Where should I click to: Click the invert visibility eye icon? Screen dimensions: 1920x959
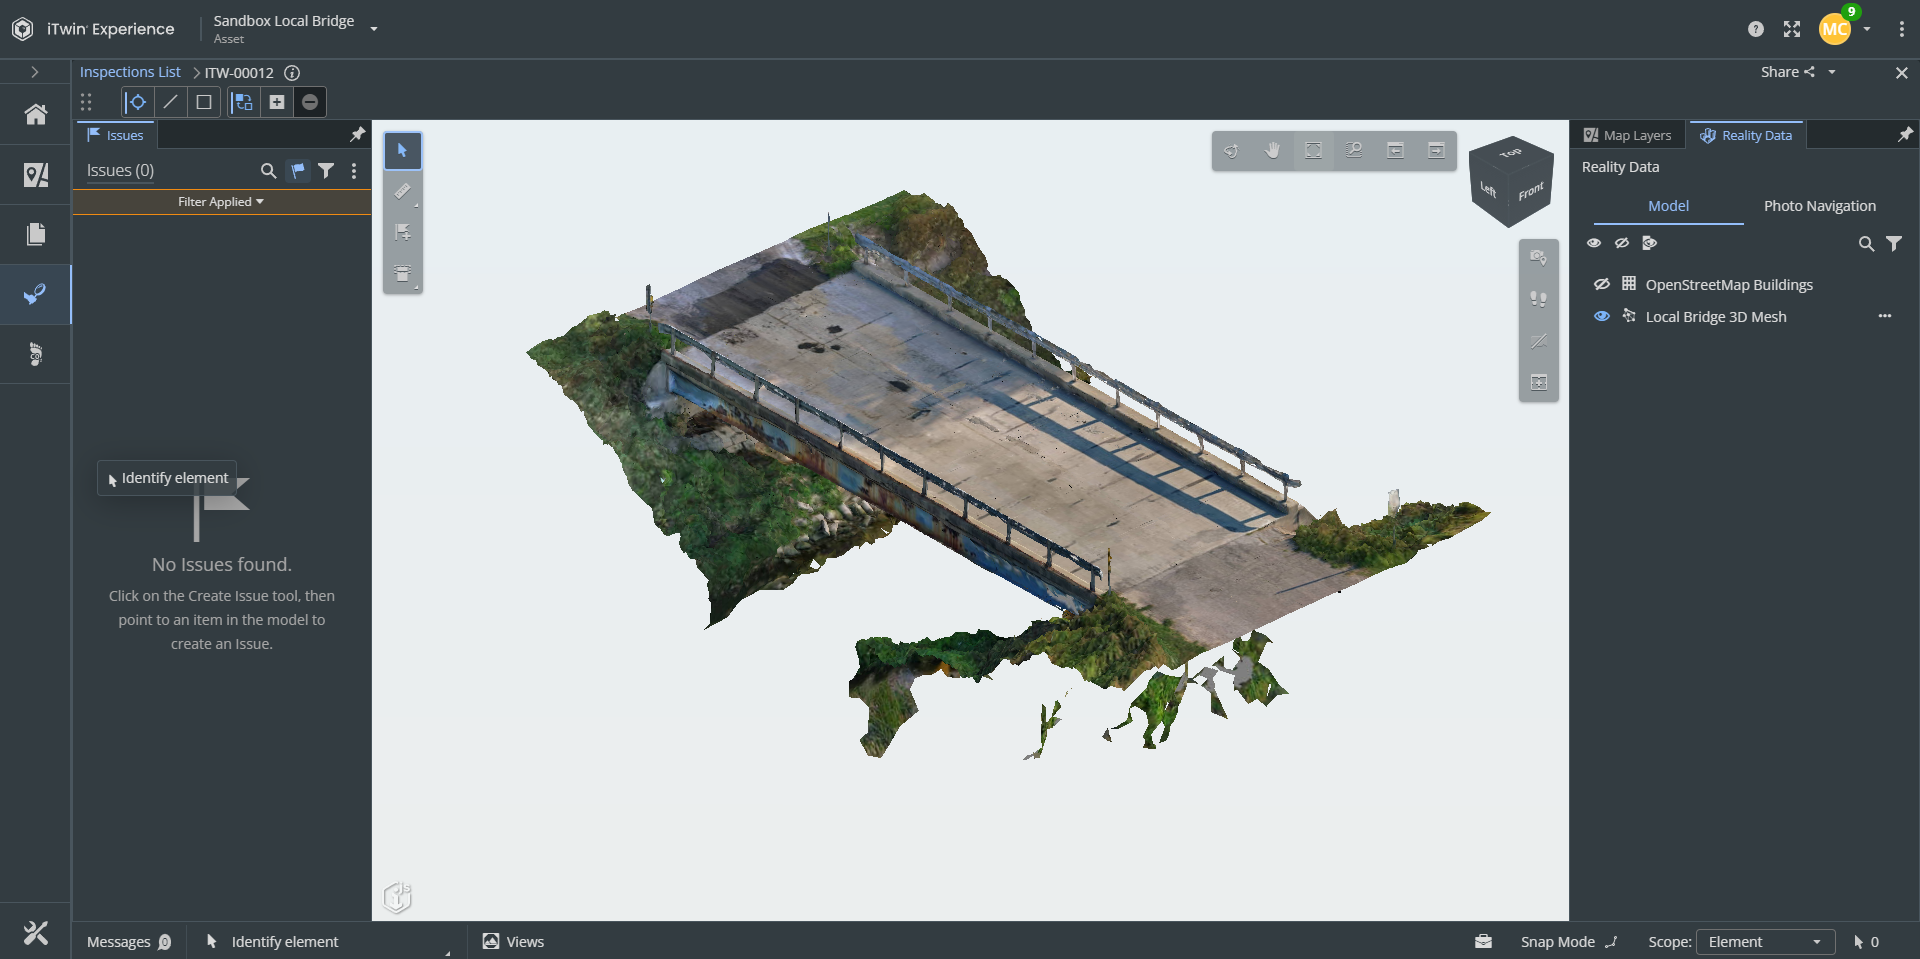click(1650, 243)
